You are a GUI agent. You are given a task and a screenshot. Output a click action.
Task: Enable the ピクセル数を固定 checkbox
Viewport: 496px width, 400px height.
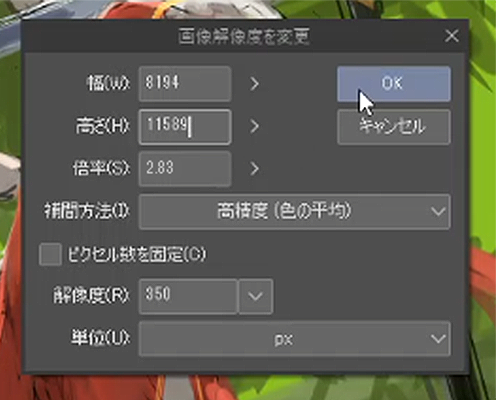[50, 254]
